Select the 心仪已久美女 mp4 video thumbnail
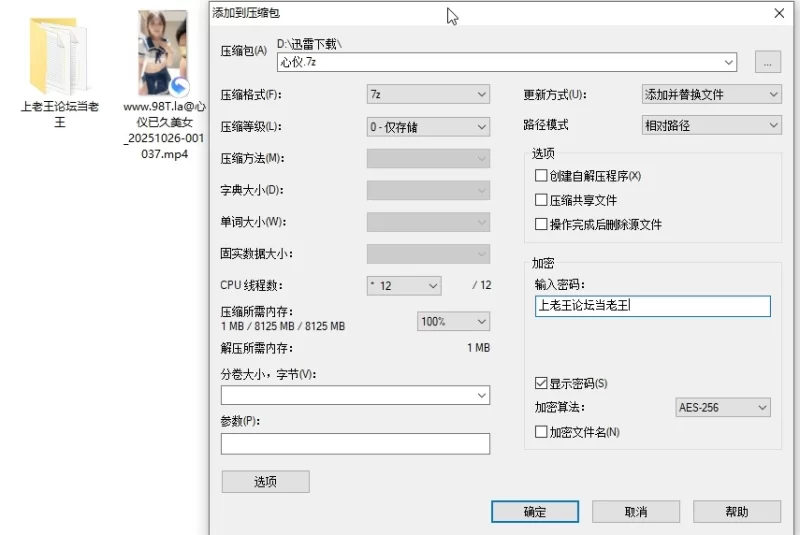 [163, 53]
